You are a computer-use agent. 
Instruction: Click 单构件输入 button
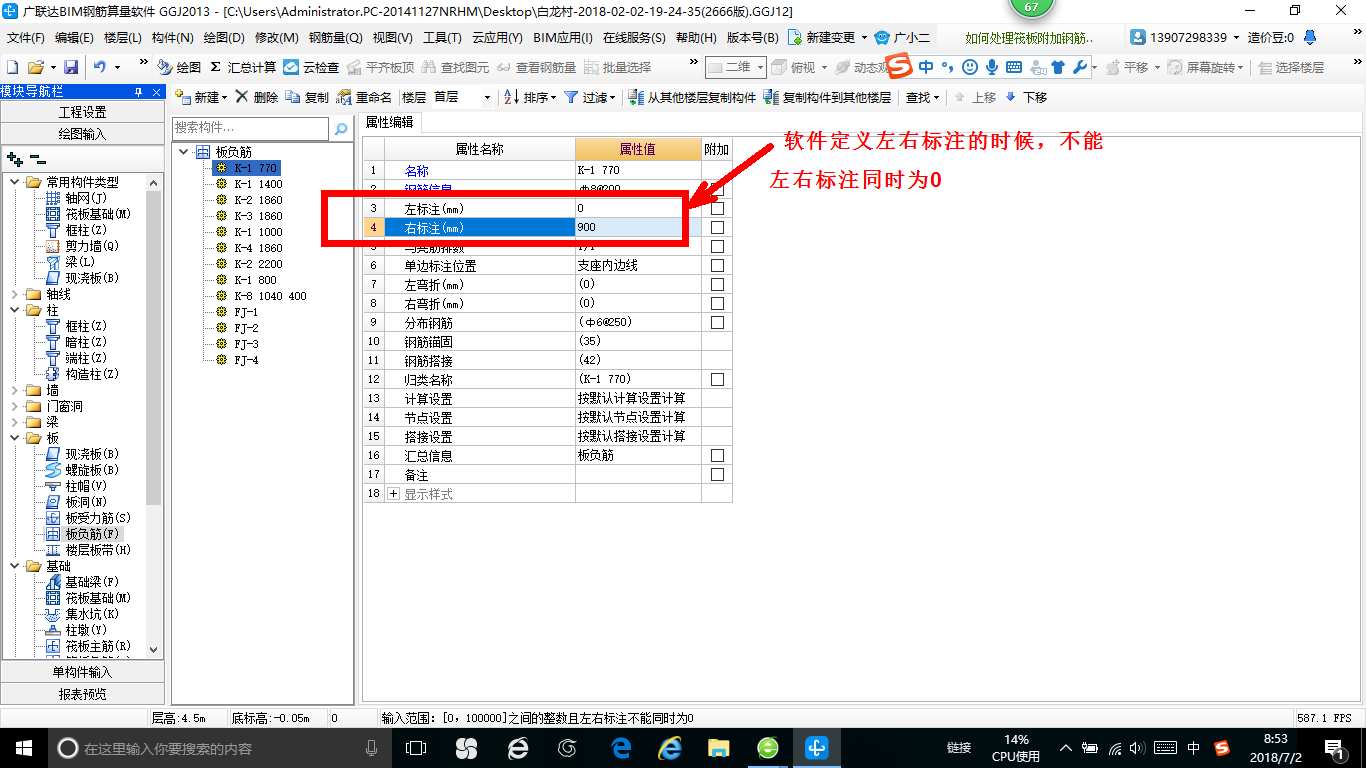tap(82, 672)
